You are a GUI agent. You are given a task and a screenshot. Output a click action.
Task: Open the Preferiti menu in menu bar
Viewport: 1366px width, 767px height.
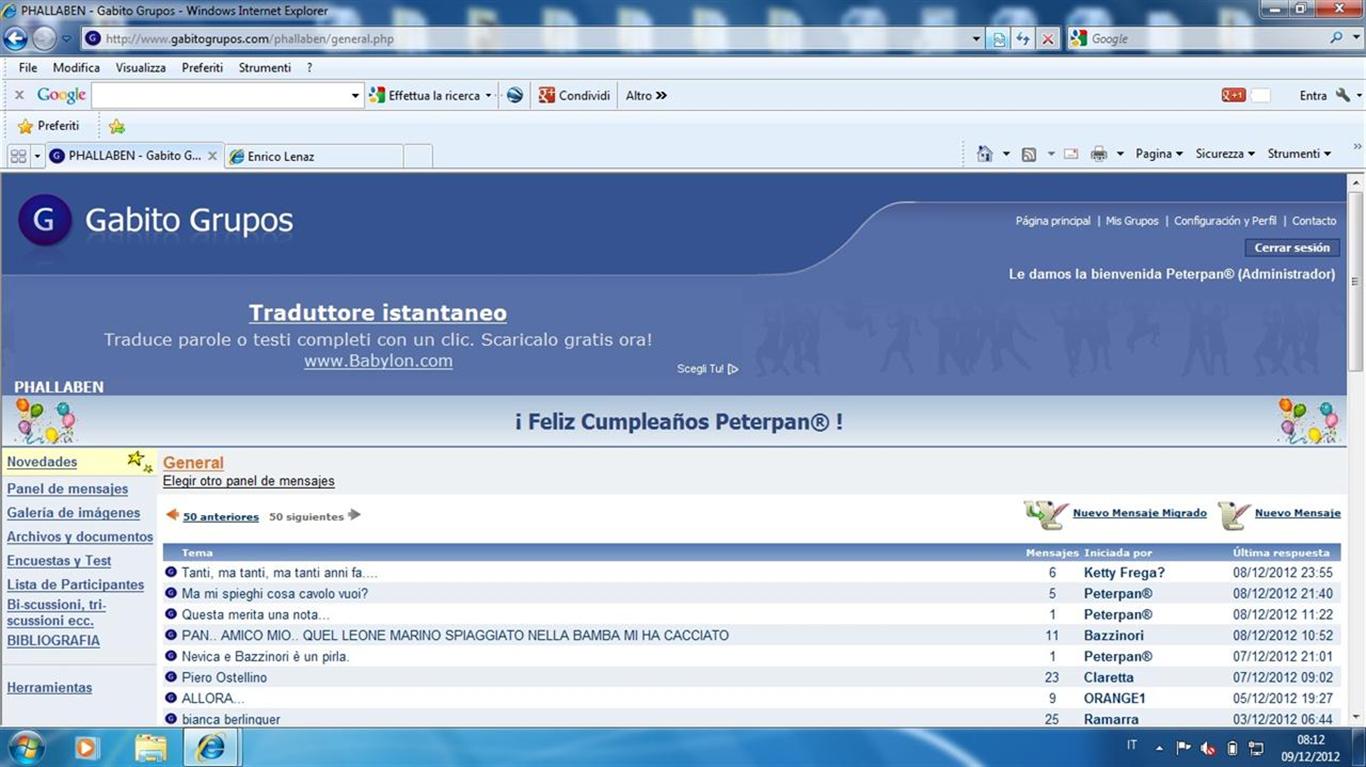(202, 68)
